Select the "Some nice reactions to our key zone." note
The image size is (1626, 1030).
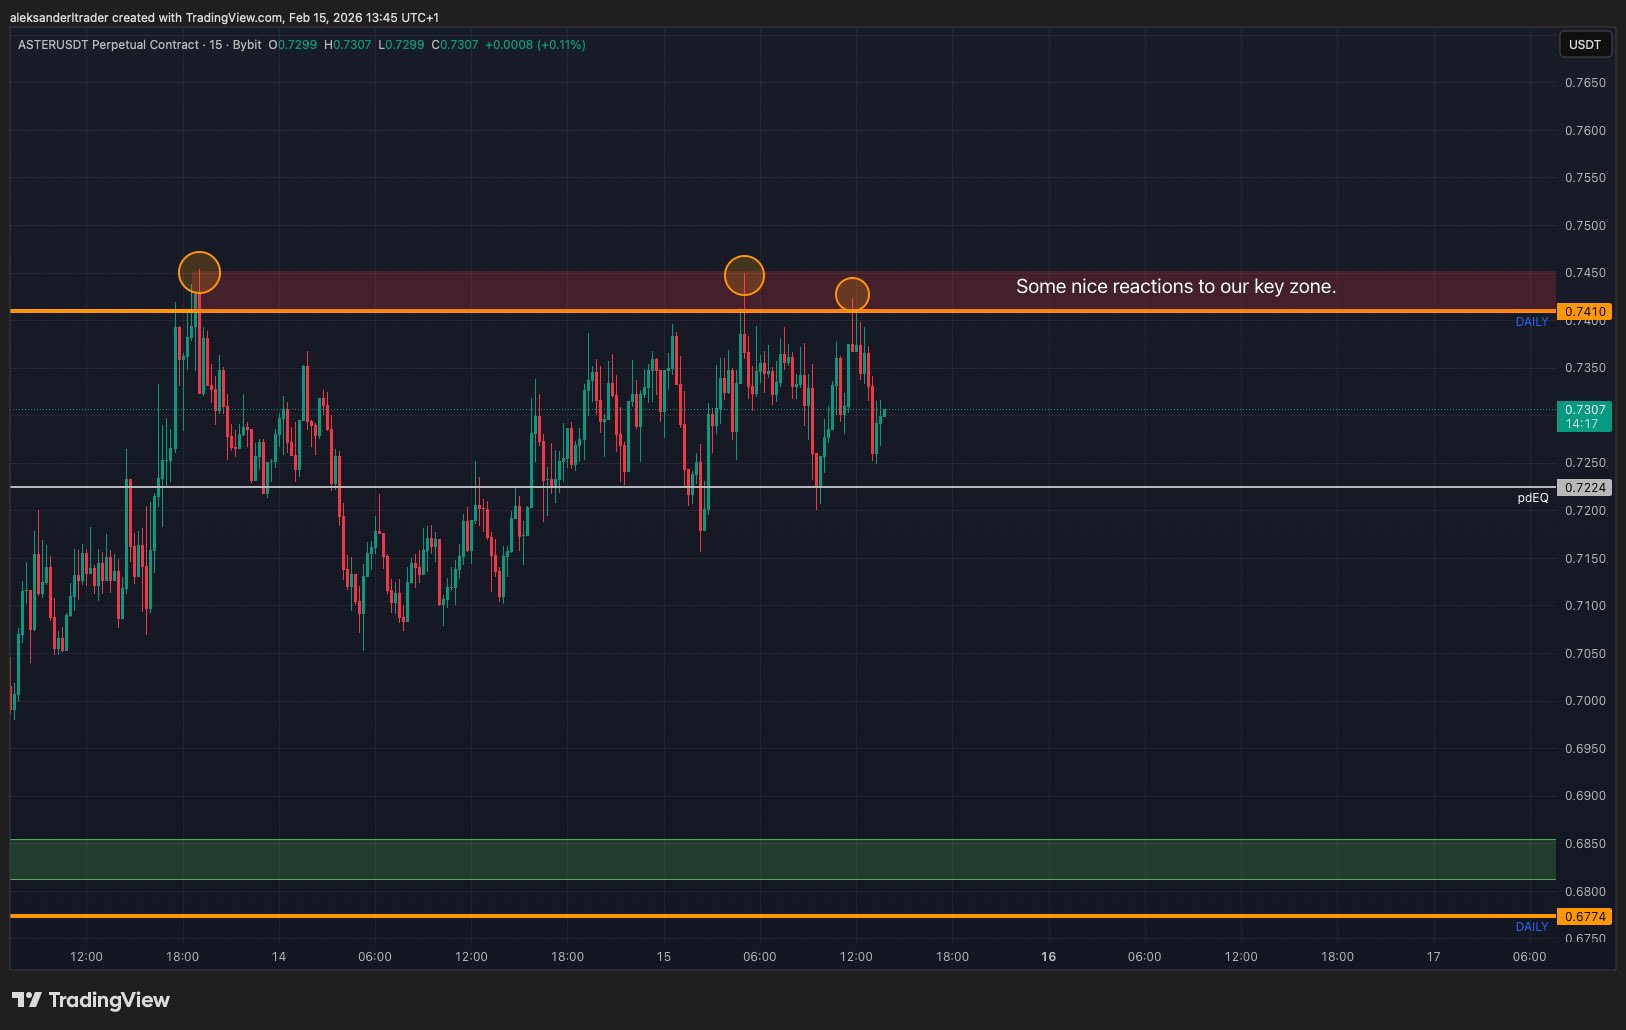1176,287
